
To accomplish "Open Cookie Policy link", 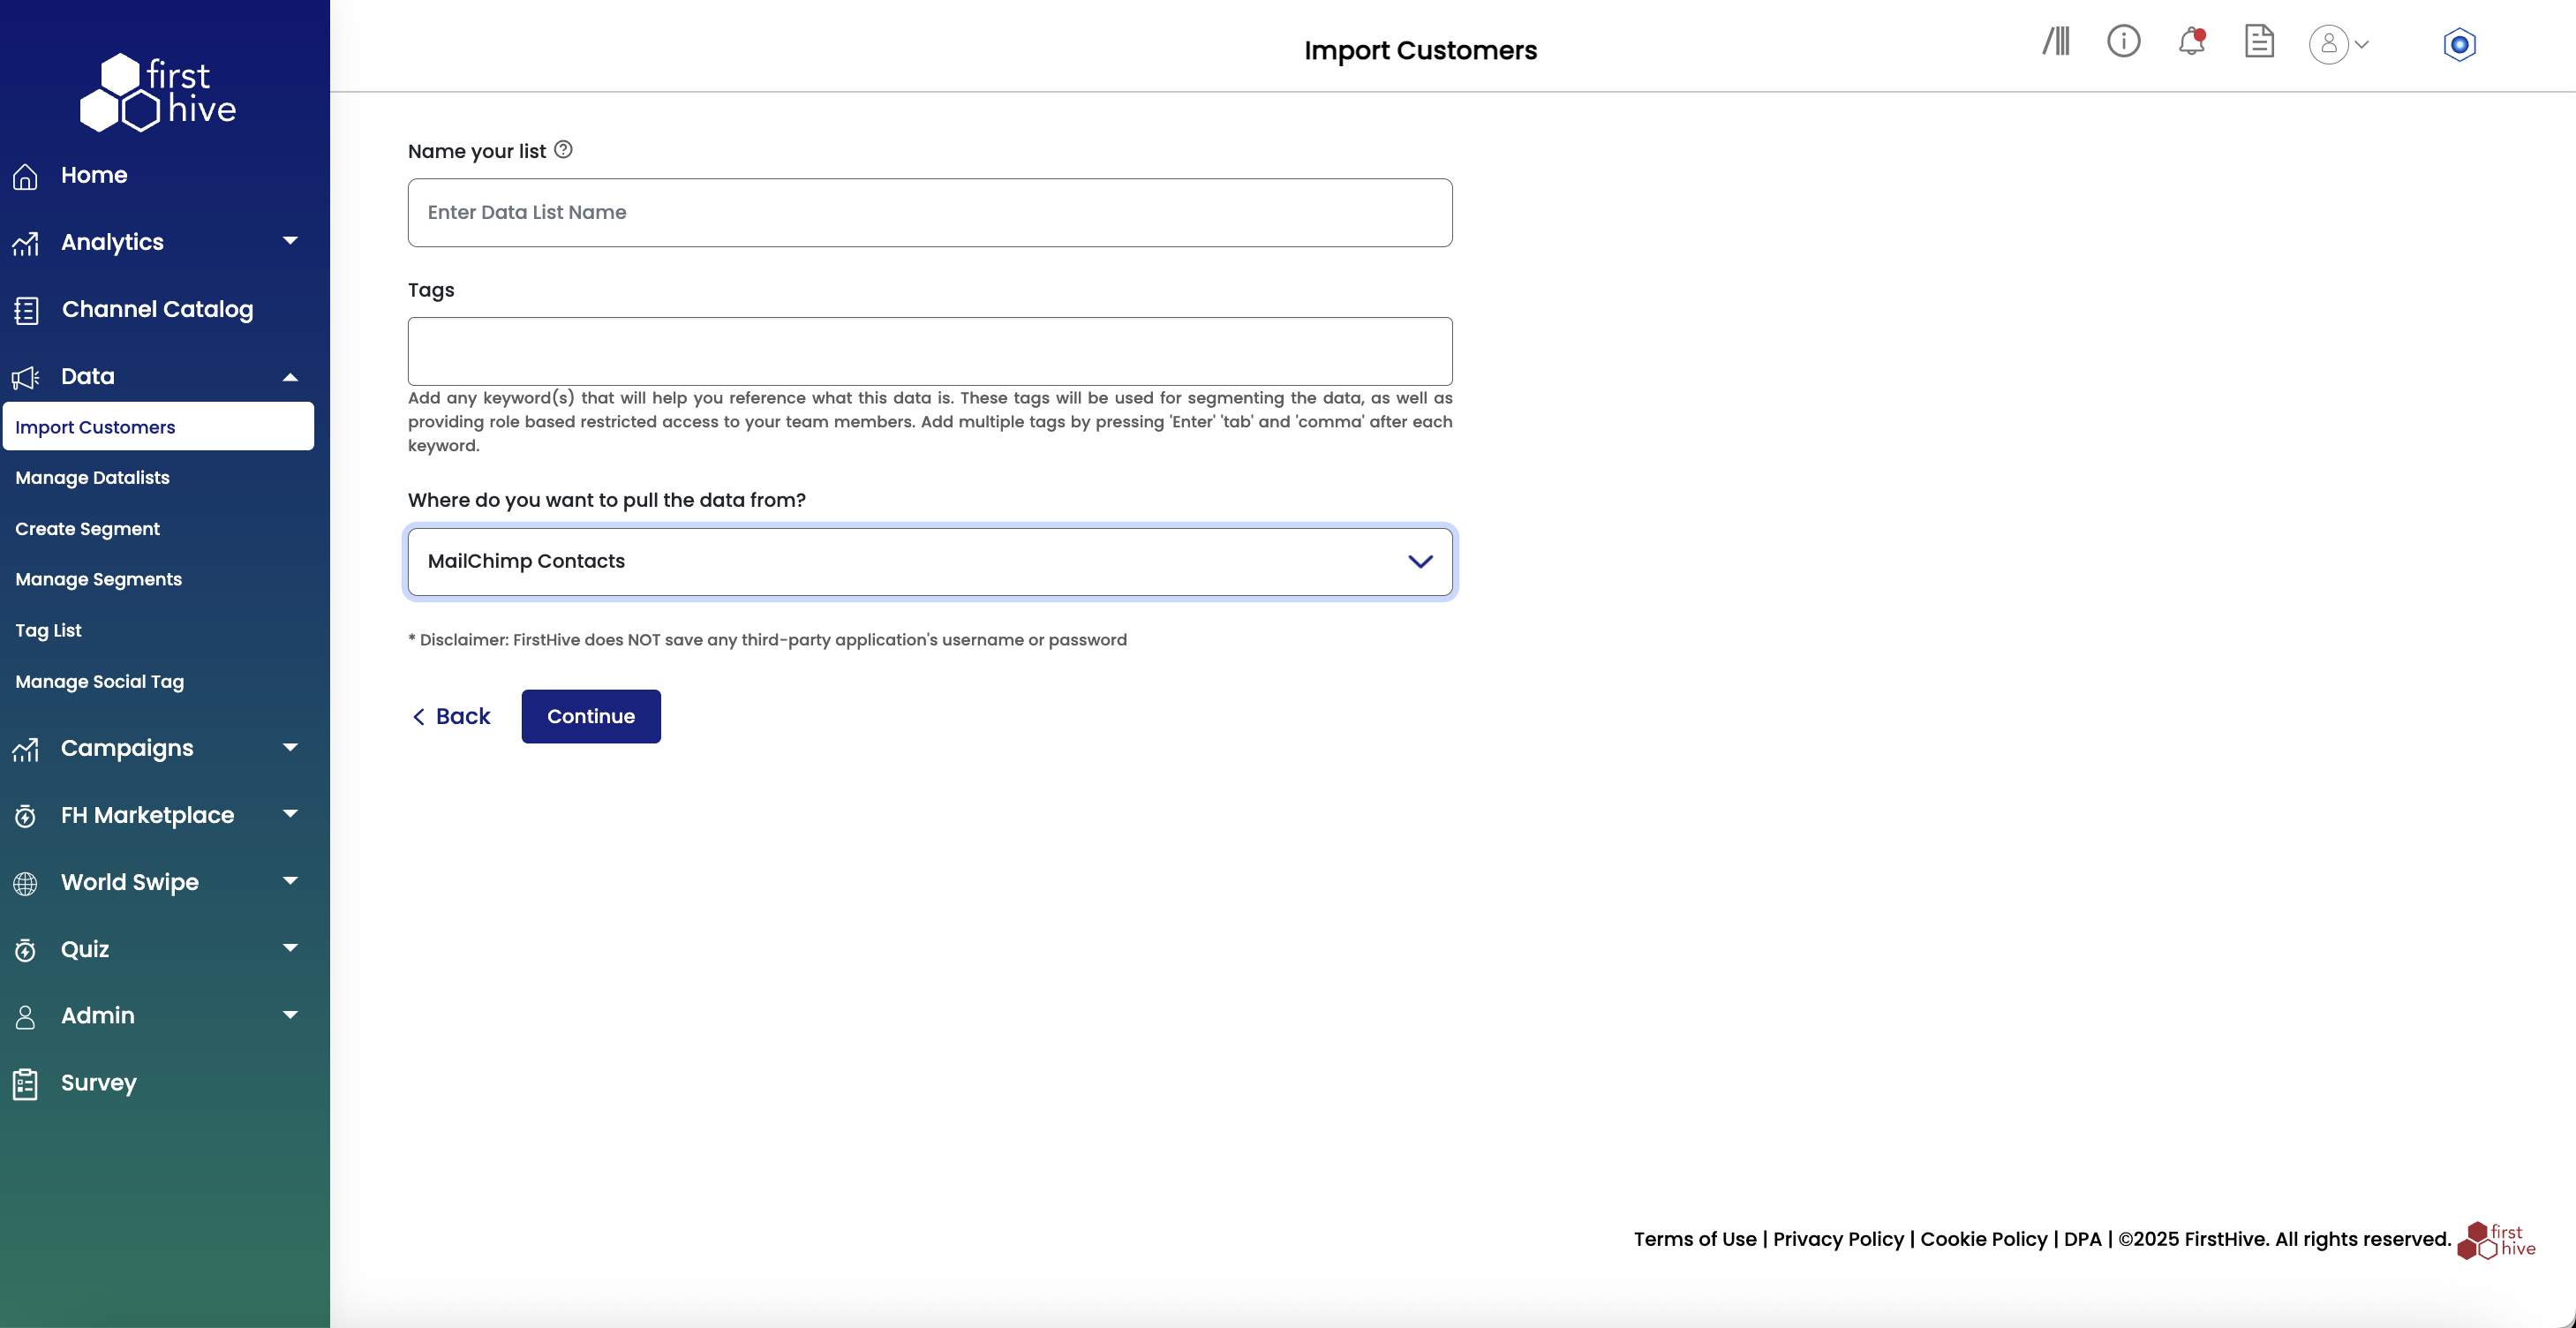I will click(1984, 1240).
